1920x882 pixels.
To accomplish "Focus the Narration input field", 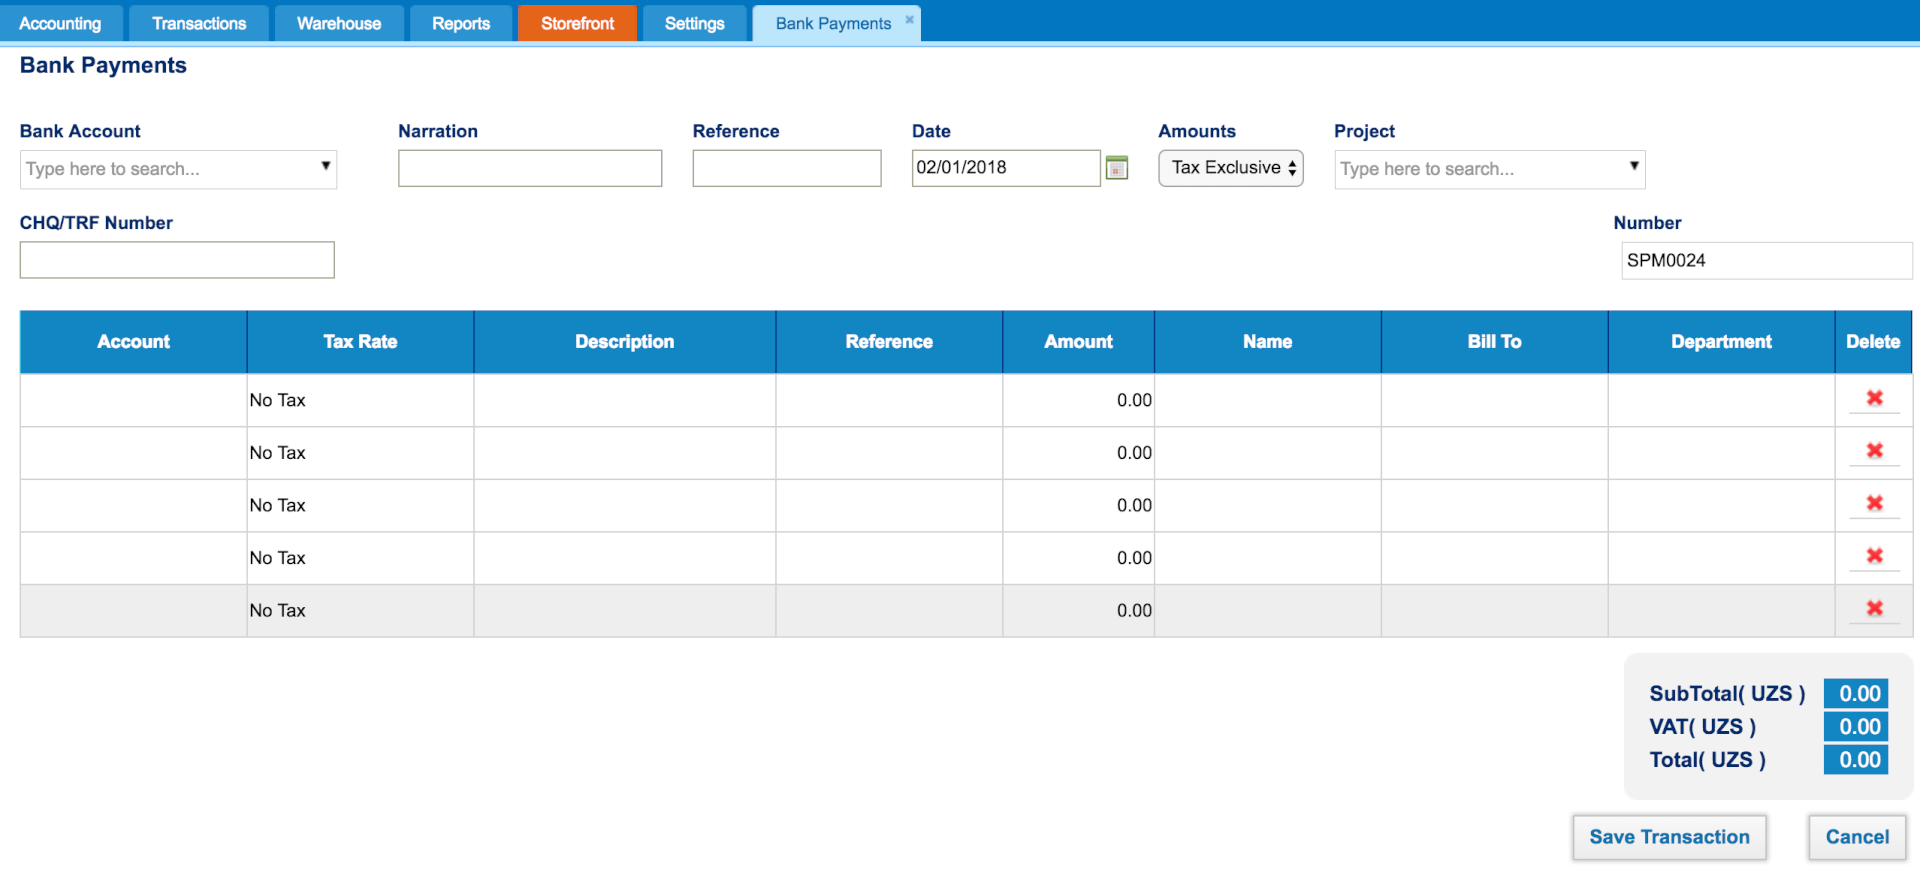I will point(530,168).
